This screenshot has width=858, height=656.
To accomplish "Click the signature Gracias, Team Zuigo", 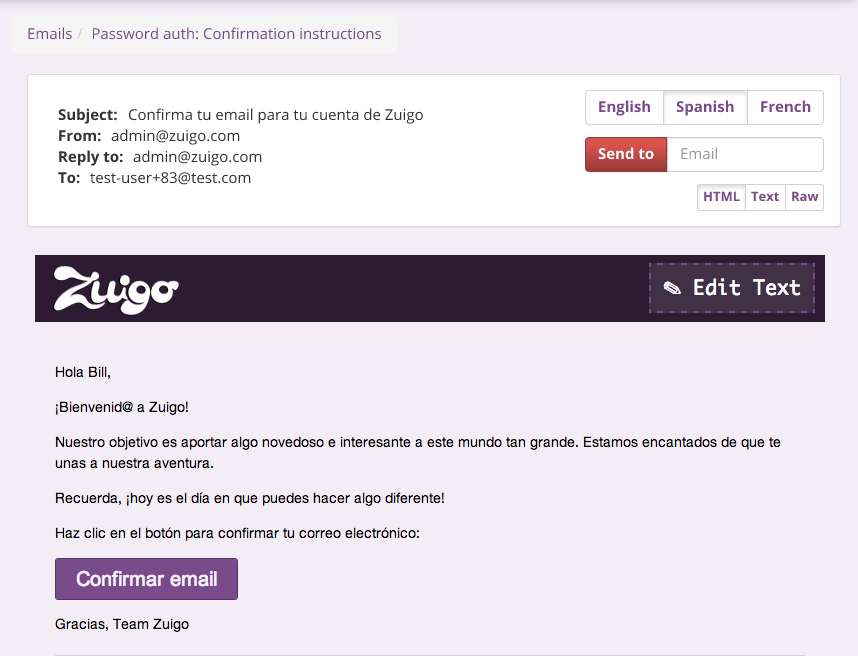I will click(121, 624).
